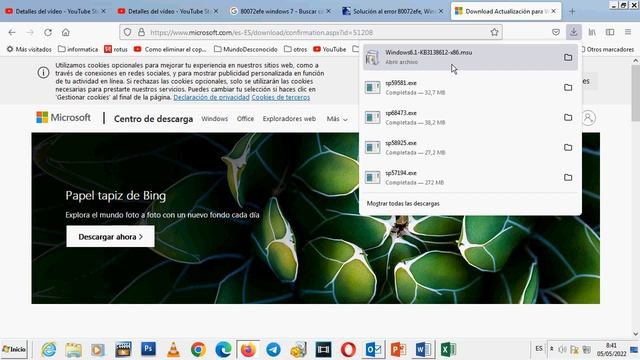Toggle the Firefox sidebar

pyautogui.click(x=610, y=32)
